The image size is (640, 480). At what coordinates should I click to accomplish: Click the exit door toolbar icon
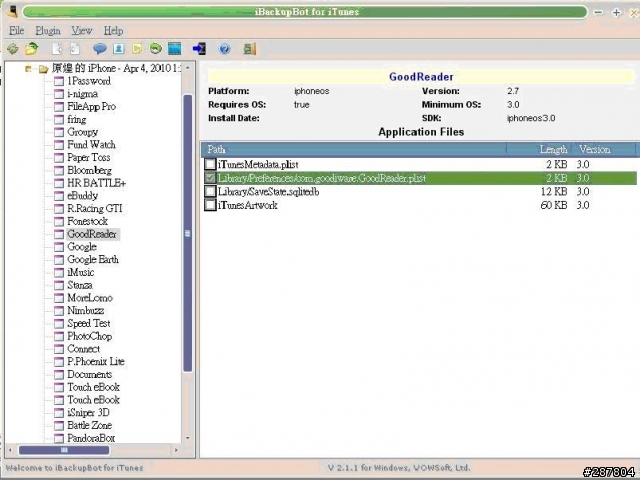pyautogui.click(x=250, y=49)
